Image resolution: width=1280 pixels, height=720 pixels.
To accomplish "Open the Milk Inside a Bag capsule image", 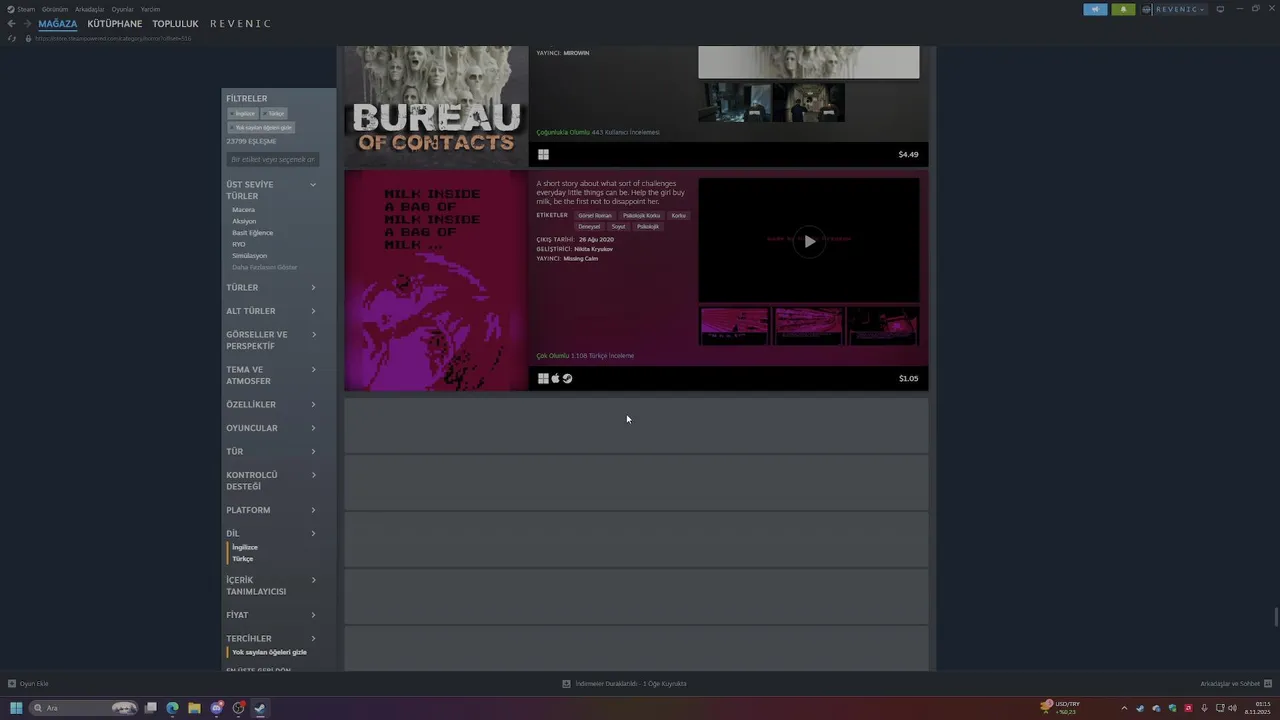I will pyautogui.click(x=436, y=280).
